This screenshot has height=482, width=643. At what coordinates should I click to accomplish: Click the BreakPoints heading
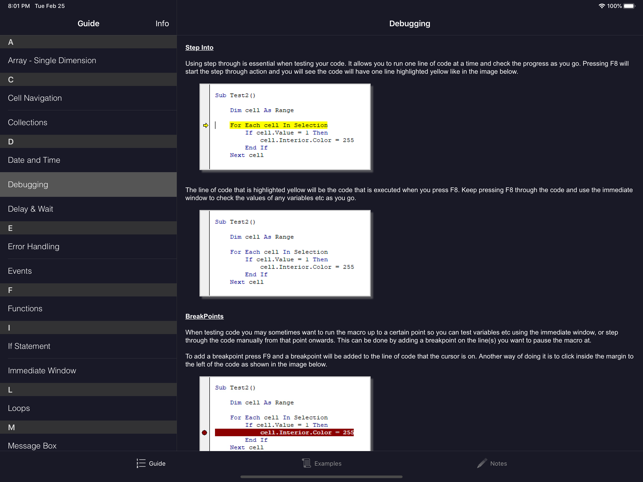(x=204, y=316)
